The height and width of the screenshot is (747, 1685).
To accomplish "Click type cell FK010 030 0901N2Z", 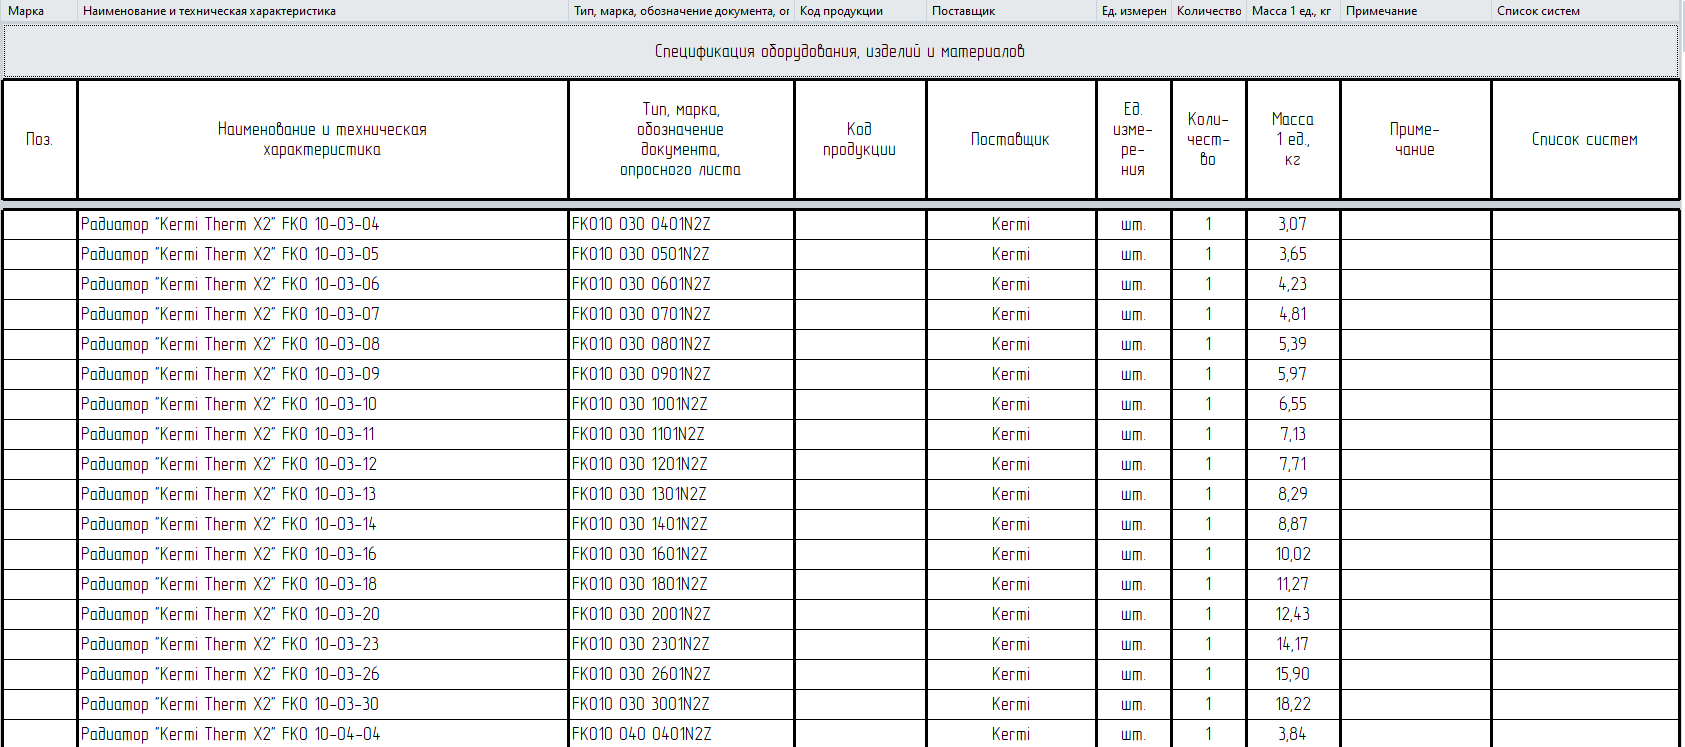I will tap(682, 374).
